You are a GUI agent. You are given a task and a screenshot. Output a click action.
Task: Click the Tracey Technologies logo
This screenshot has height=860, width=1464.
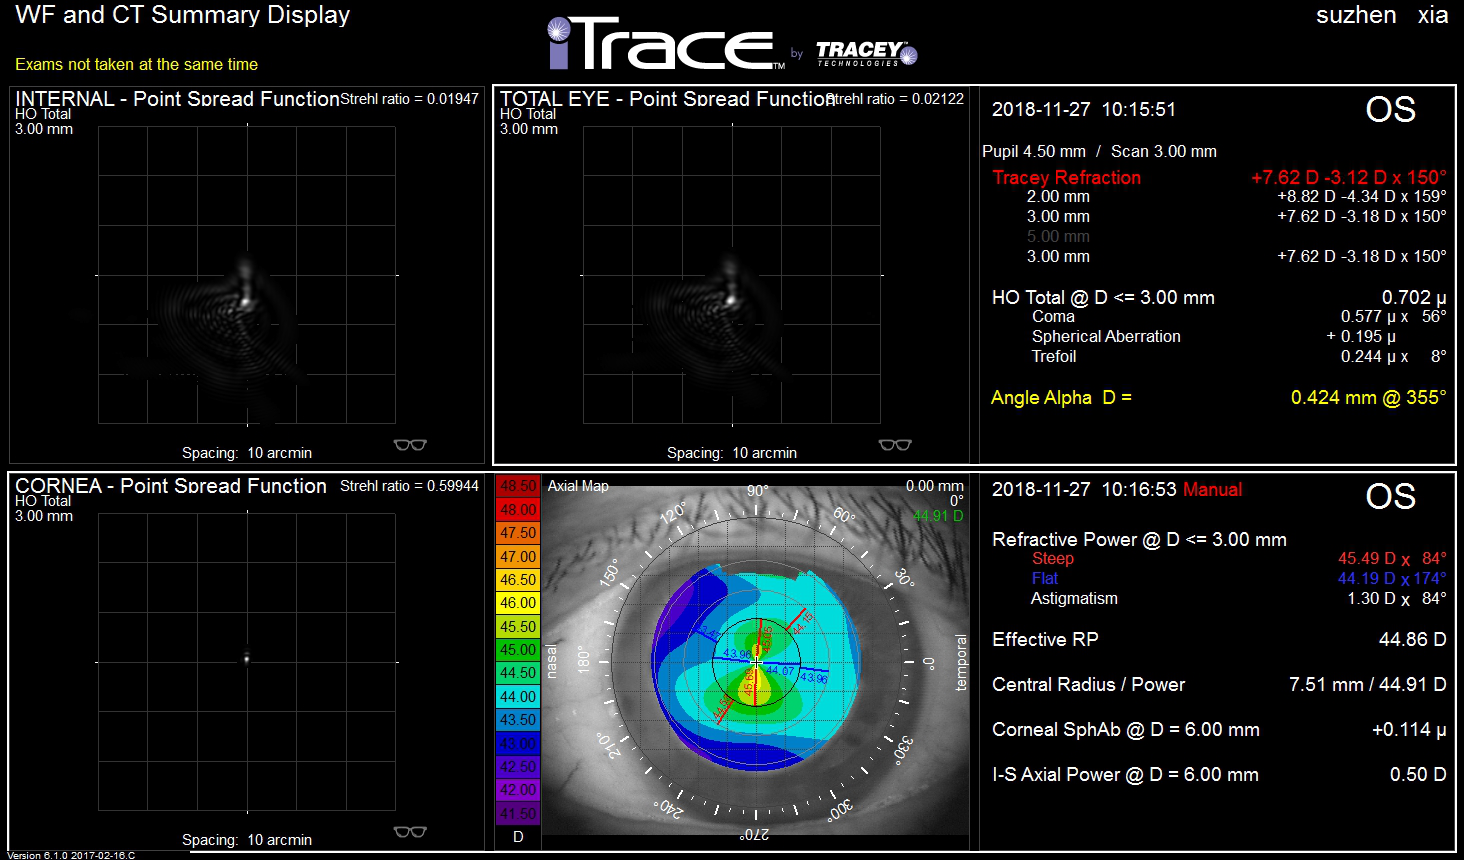pos(866,53)
